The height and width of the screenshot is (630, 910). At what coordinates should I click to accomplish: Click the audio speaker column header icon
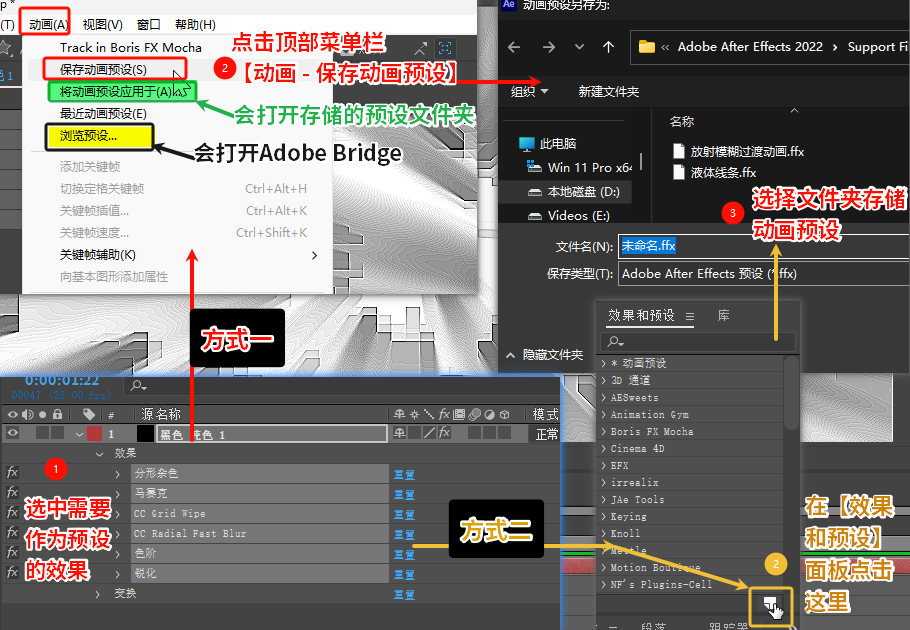point(27,414)
